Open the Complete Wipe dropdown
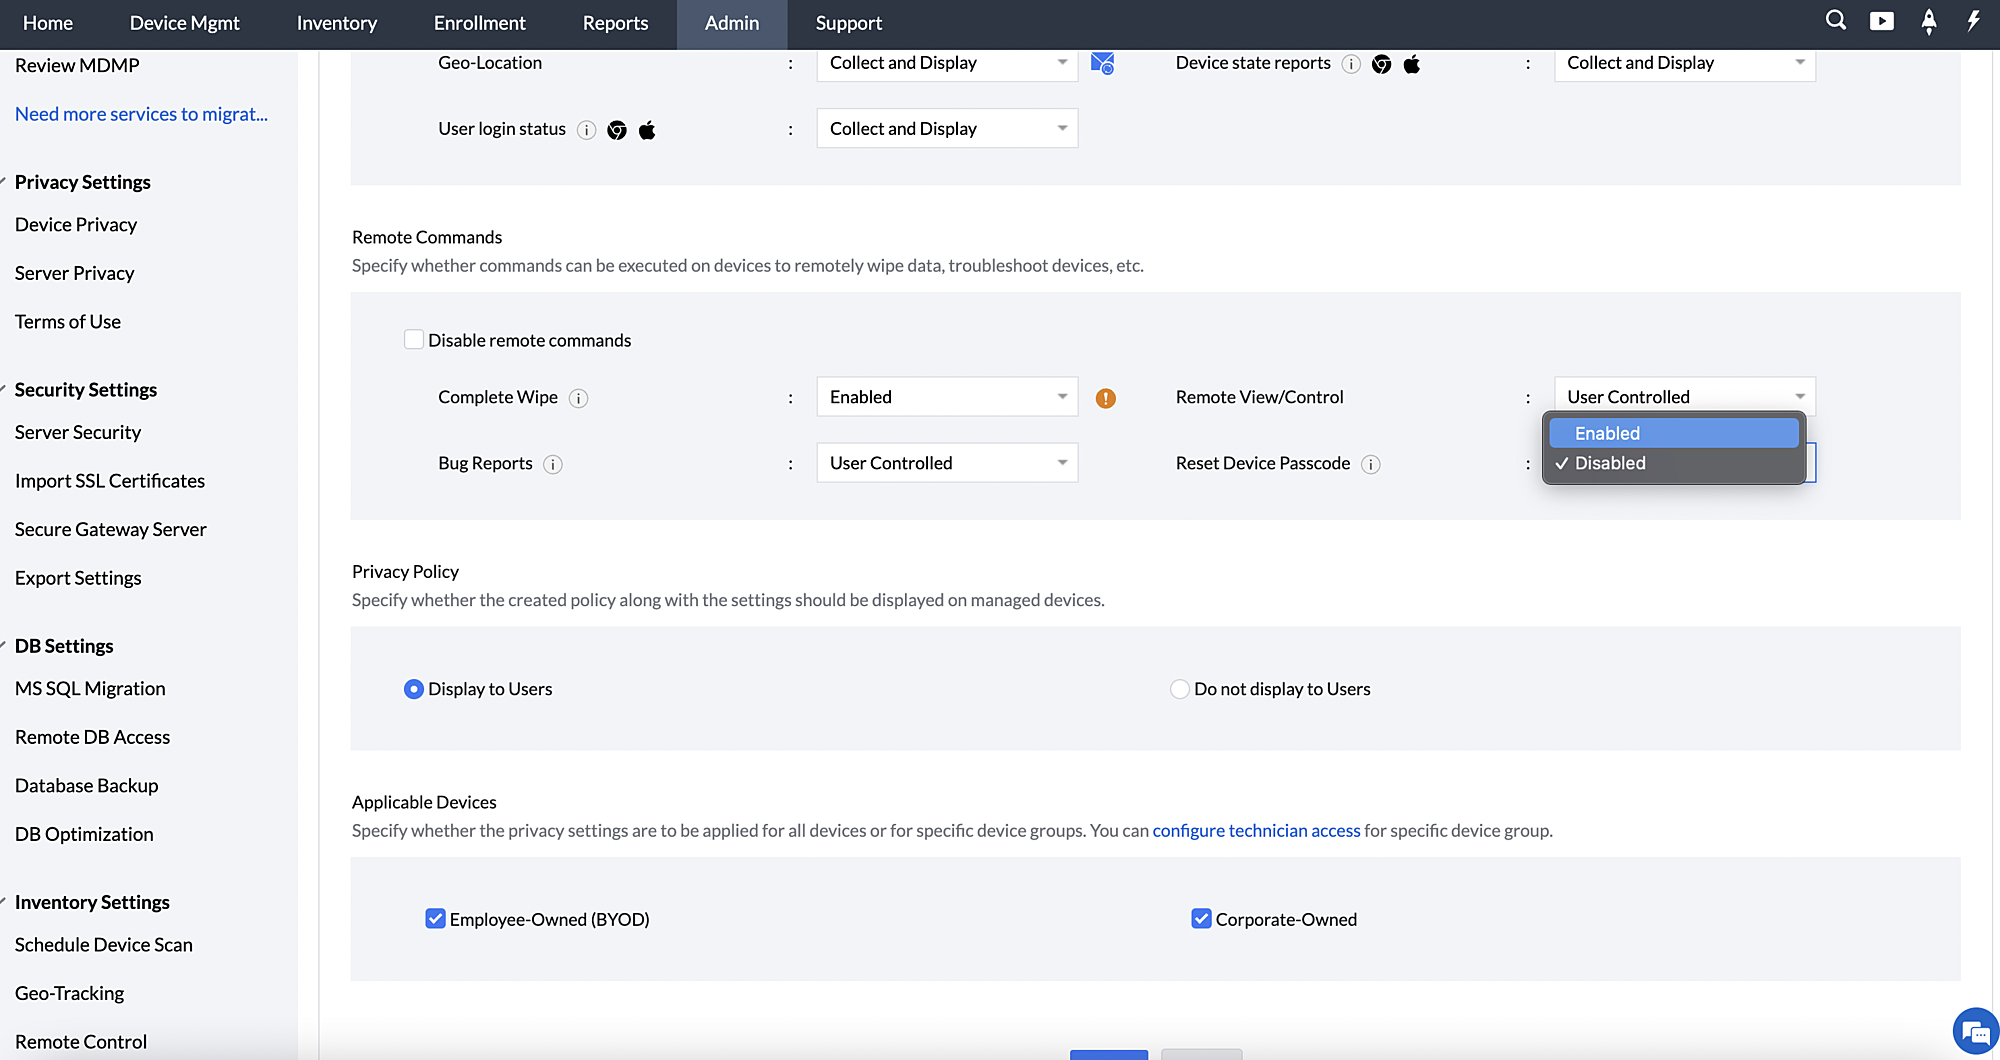This screenshot has width=2000, height=1060. pyautogui.click(x=946, y=397)
